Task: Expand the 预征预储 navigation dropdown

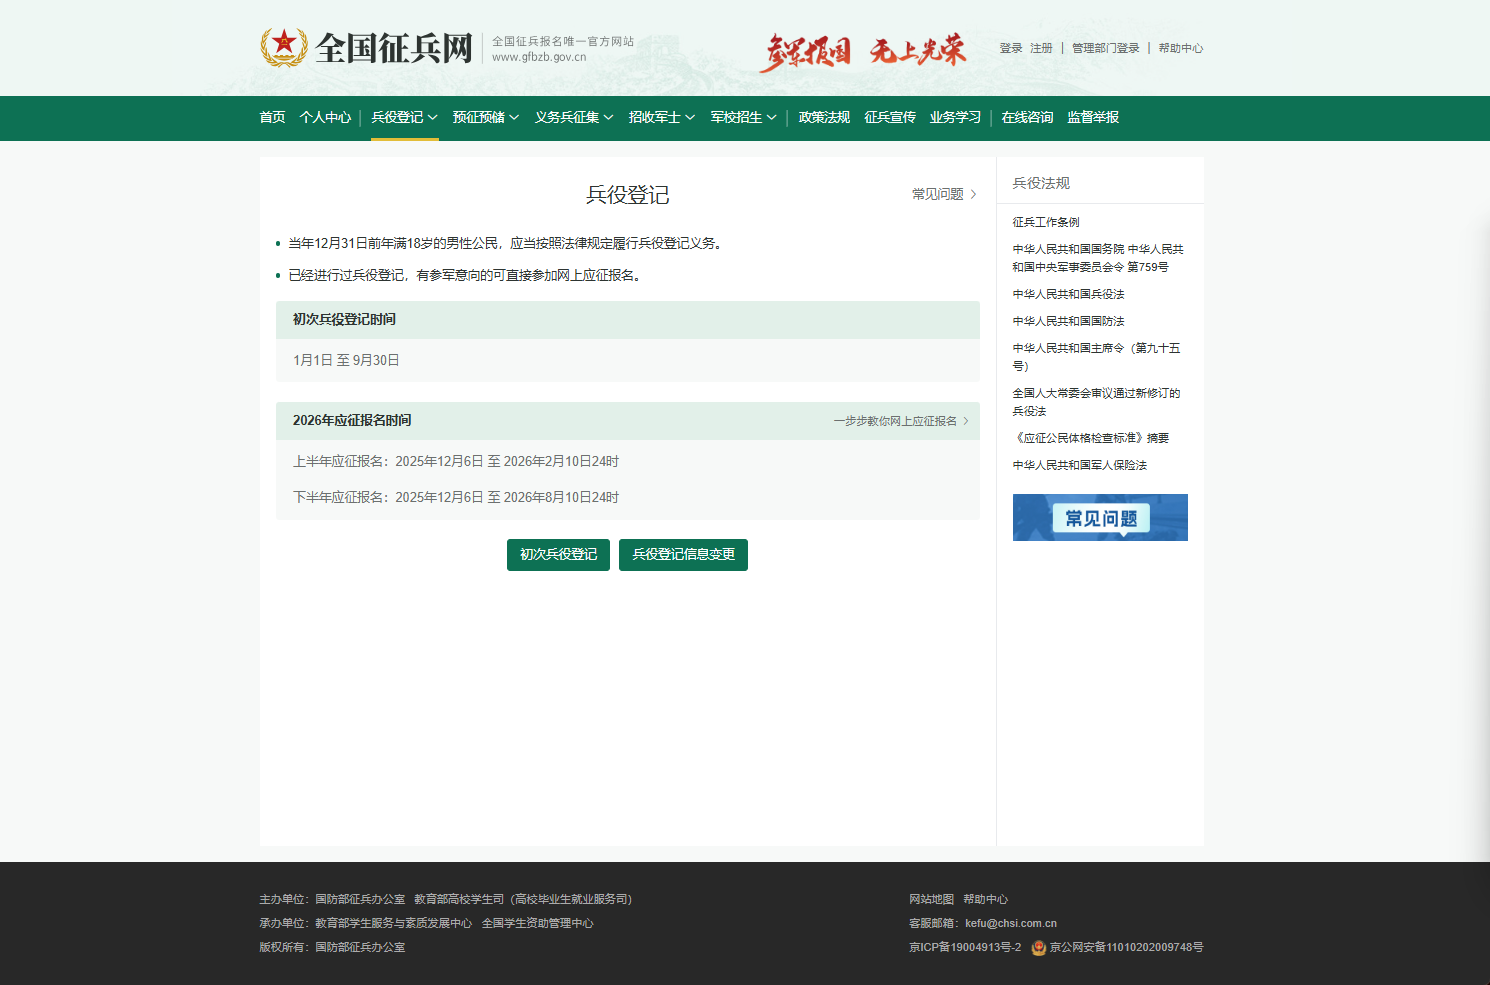Action: tap(485, 118)
